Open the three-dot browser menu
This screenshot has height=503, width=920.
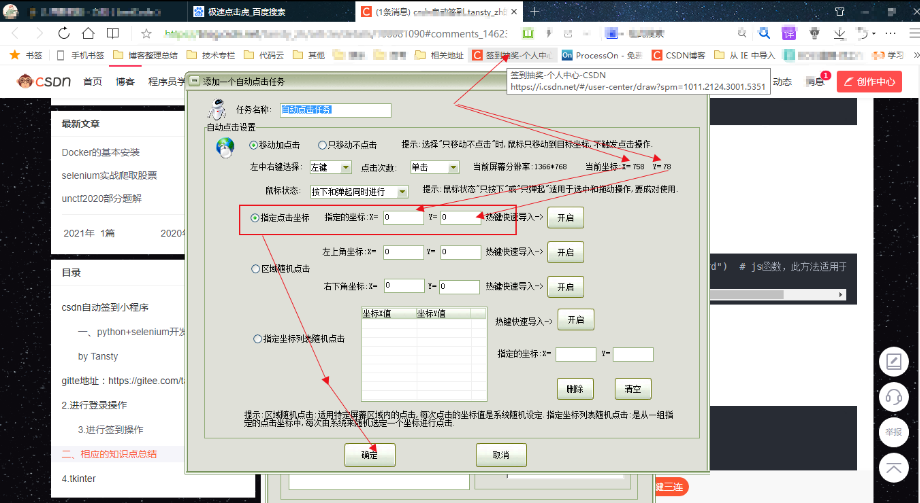click(x=891, y=33)
